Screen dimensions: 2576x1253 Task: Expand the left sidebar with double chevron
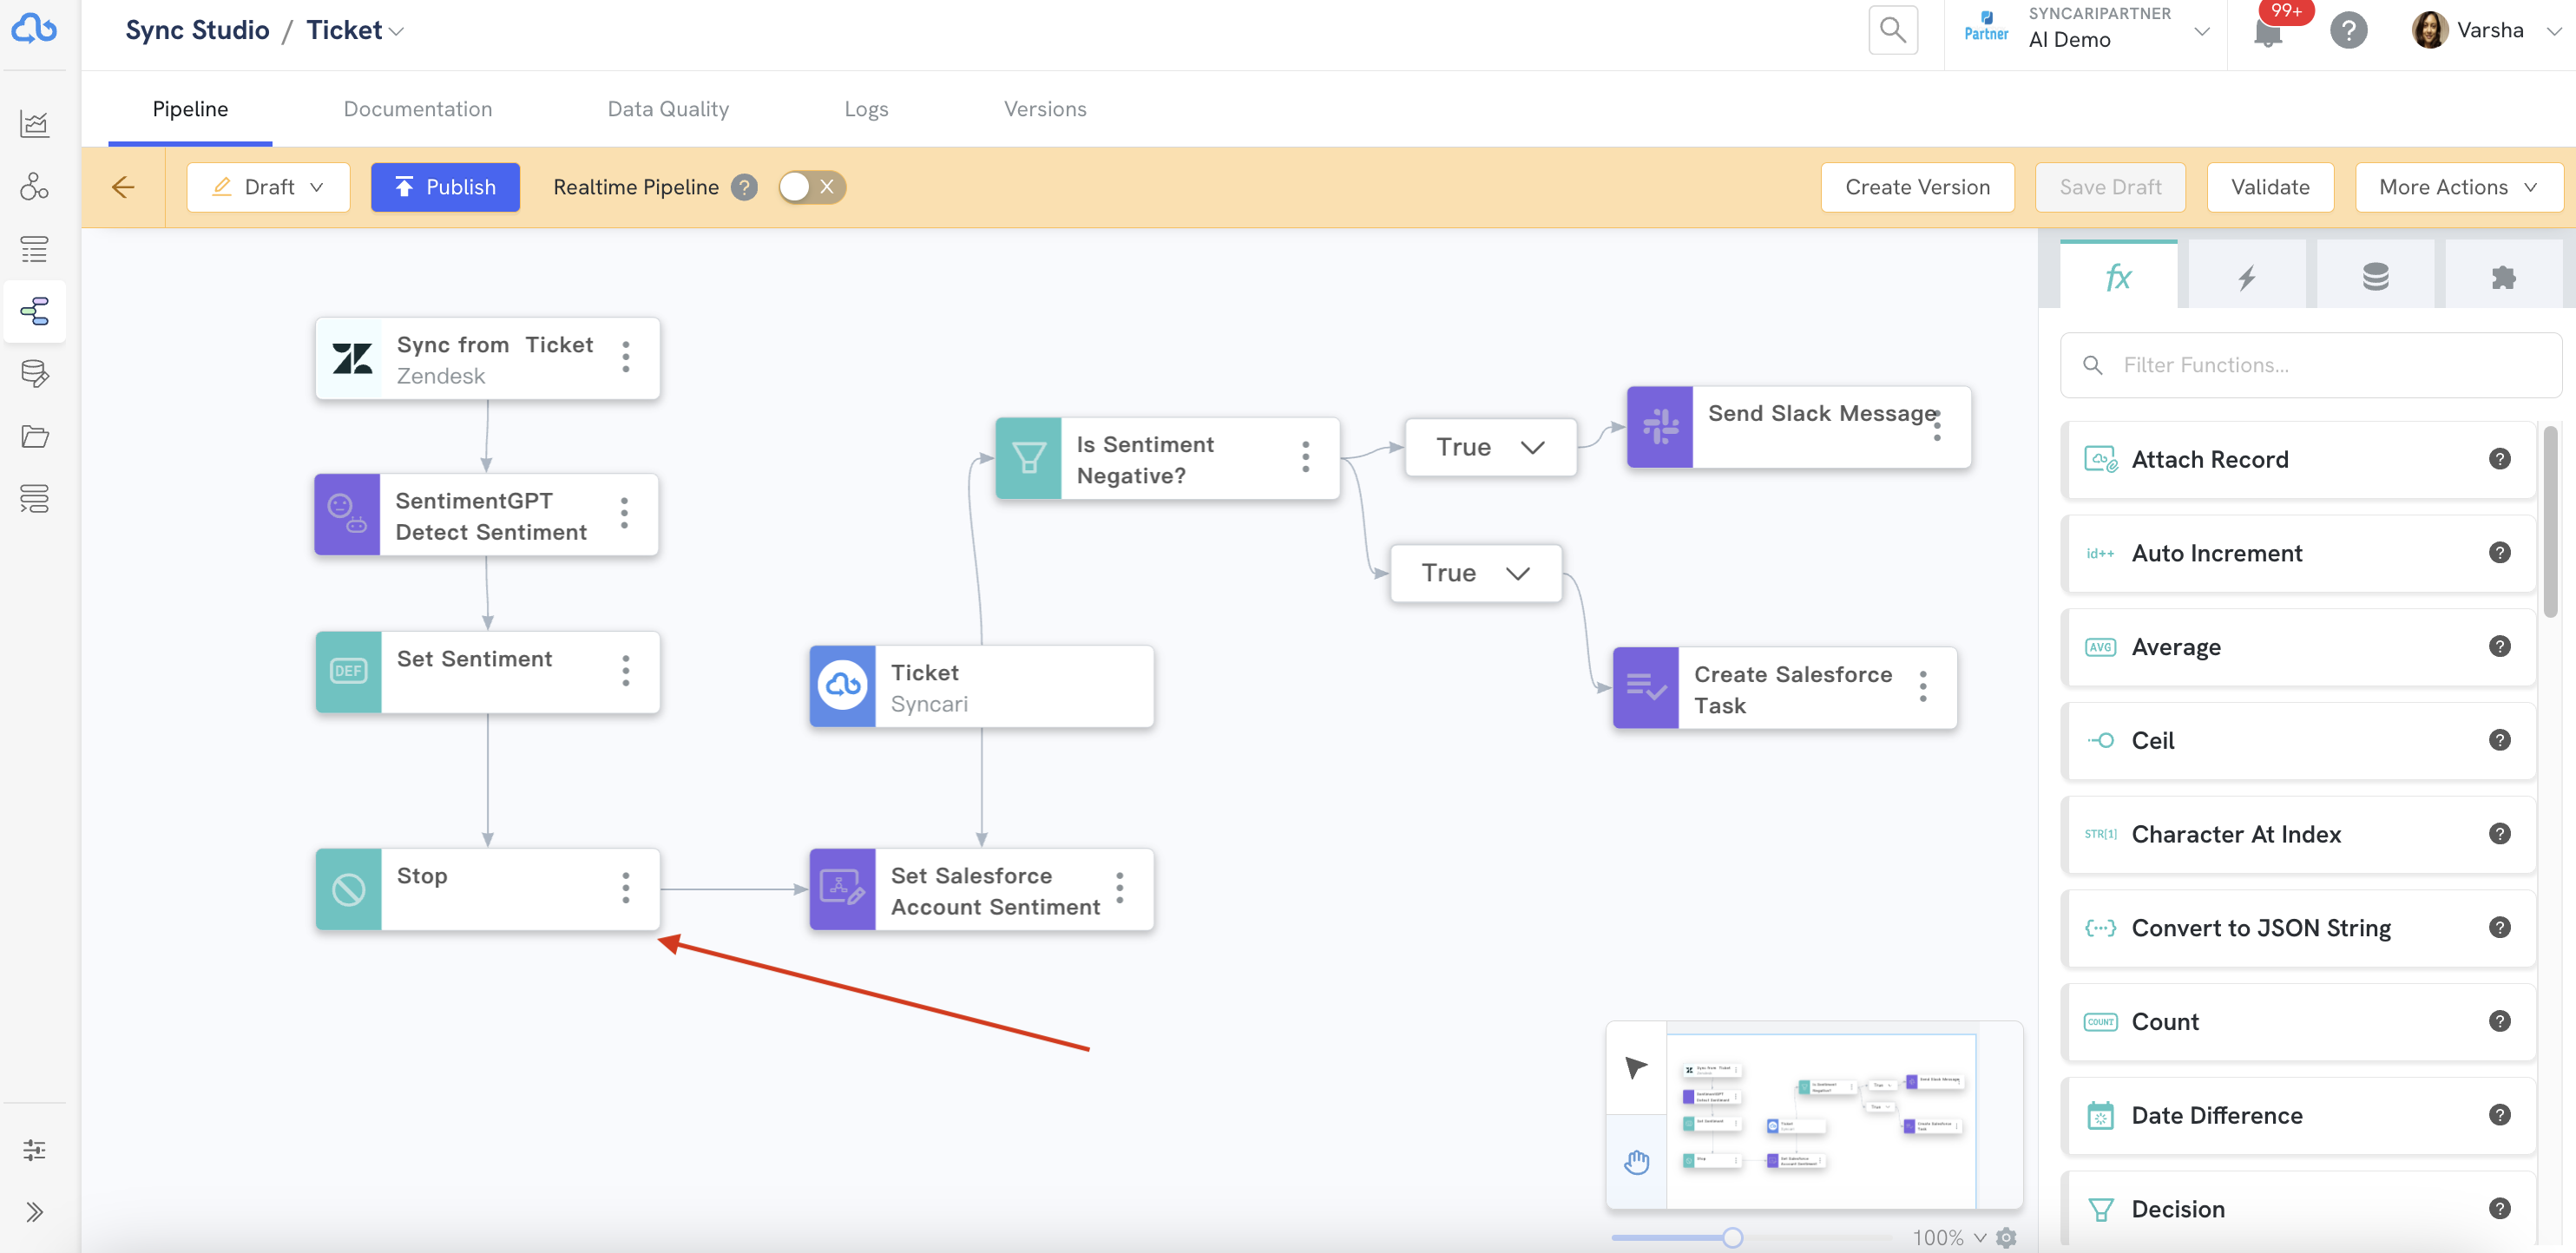pos(34,1212)
